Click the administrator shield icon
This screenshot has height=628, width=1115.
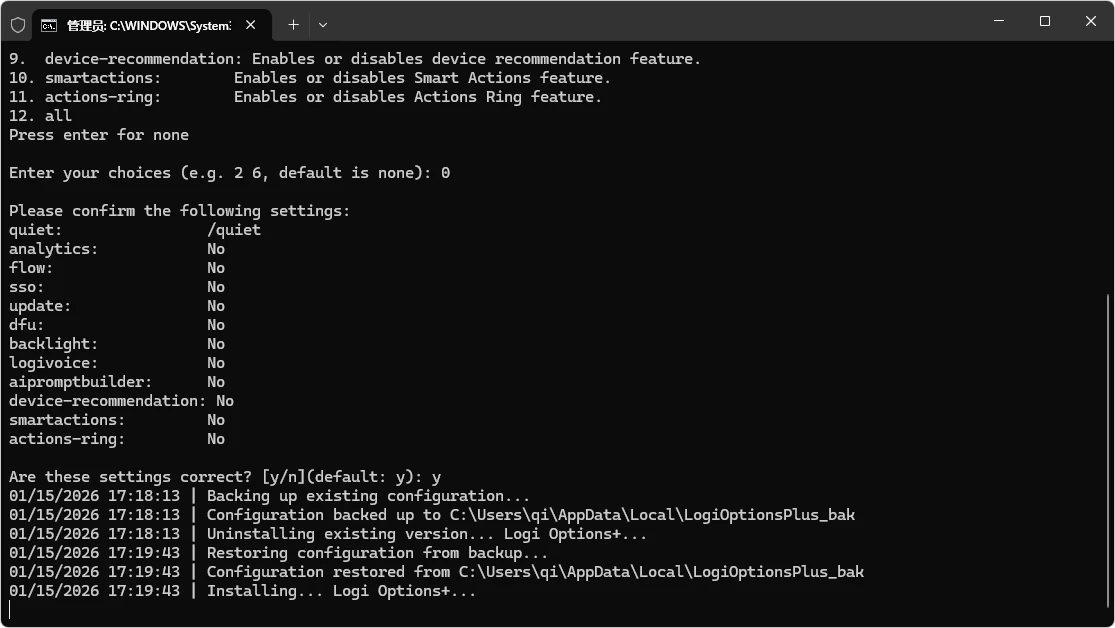point(17,24)
